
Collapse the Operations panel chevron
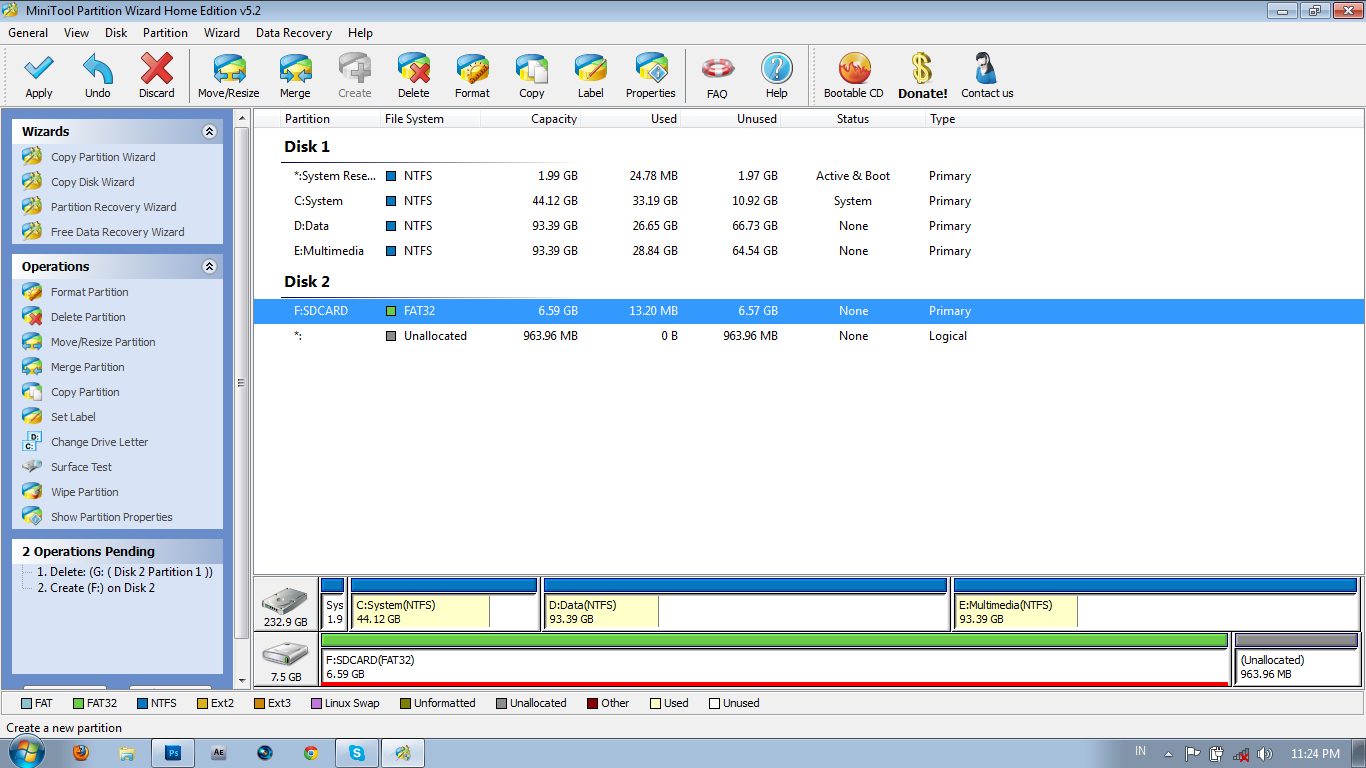[x=209, y=266]
